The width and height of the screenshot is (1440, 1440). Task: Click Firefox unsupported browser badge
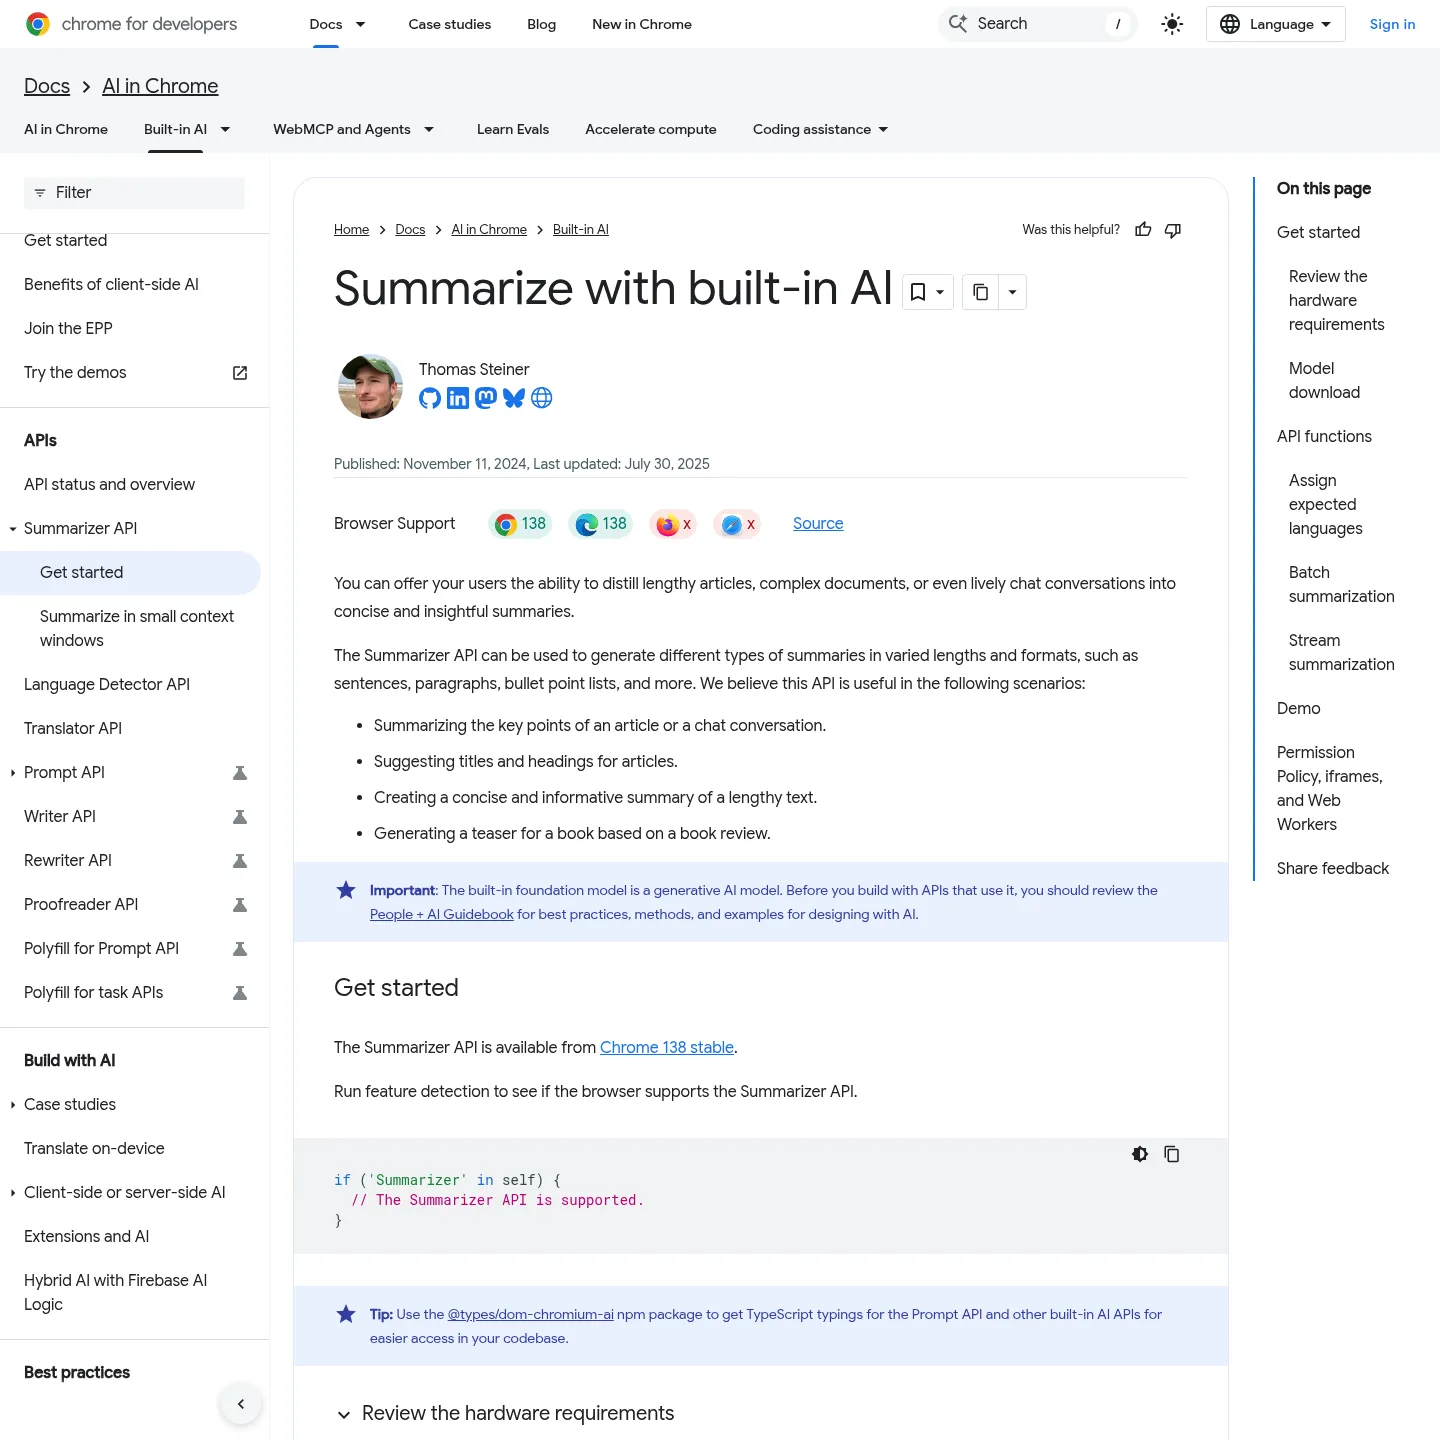673,524
